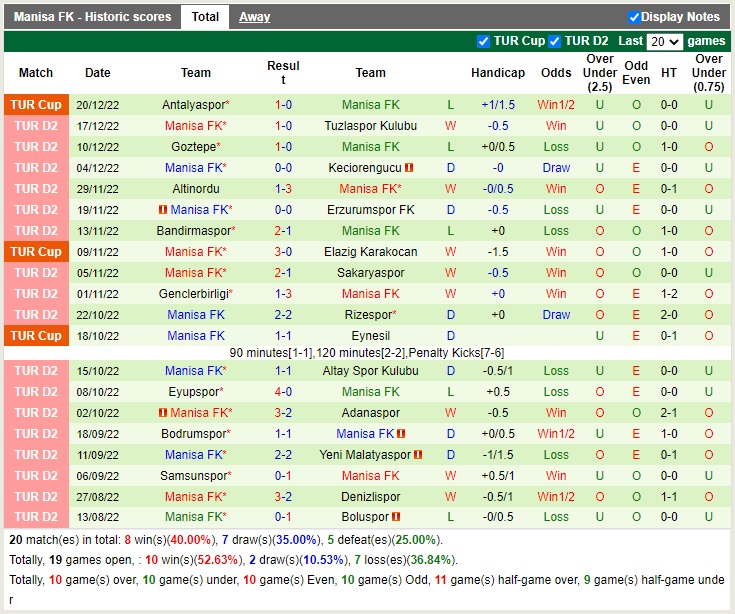
Task: Click red card icon in the Adanaspor match row
Action: (x=164, y=413)
